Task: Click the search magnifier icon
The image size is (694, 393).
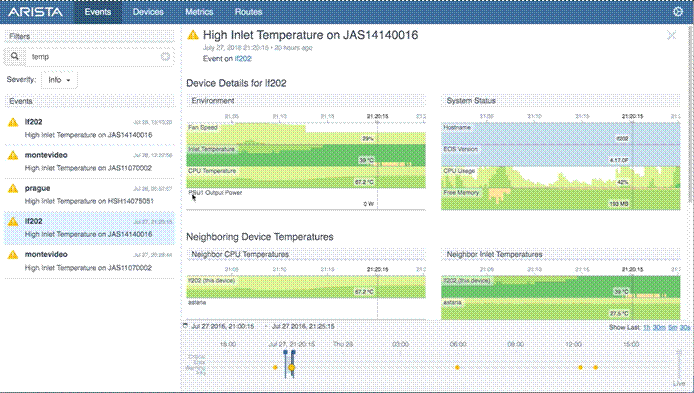Action: pyautogui.click(x=15, y=56)
